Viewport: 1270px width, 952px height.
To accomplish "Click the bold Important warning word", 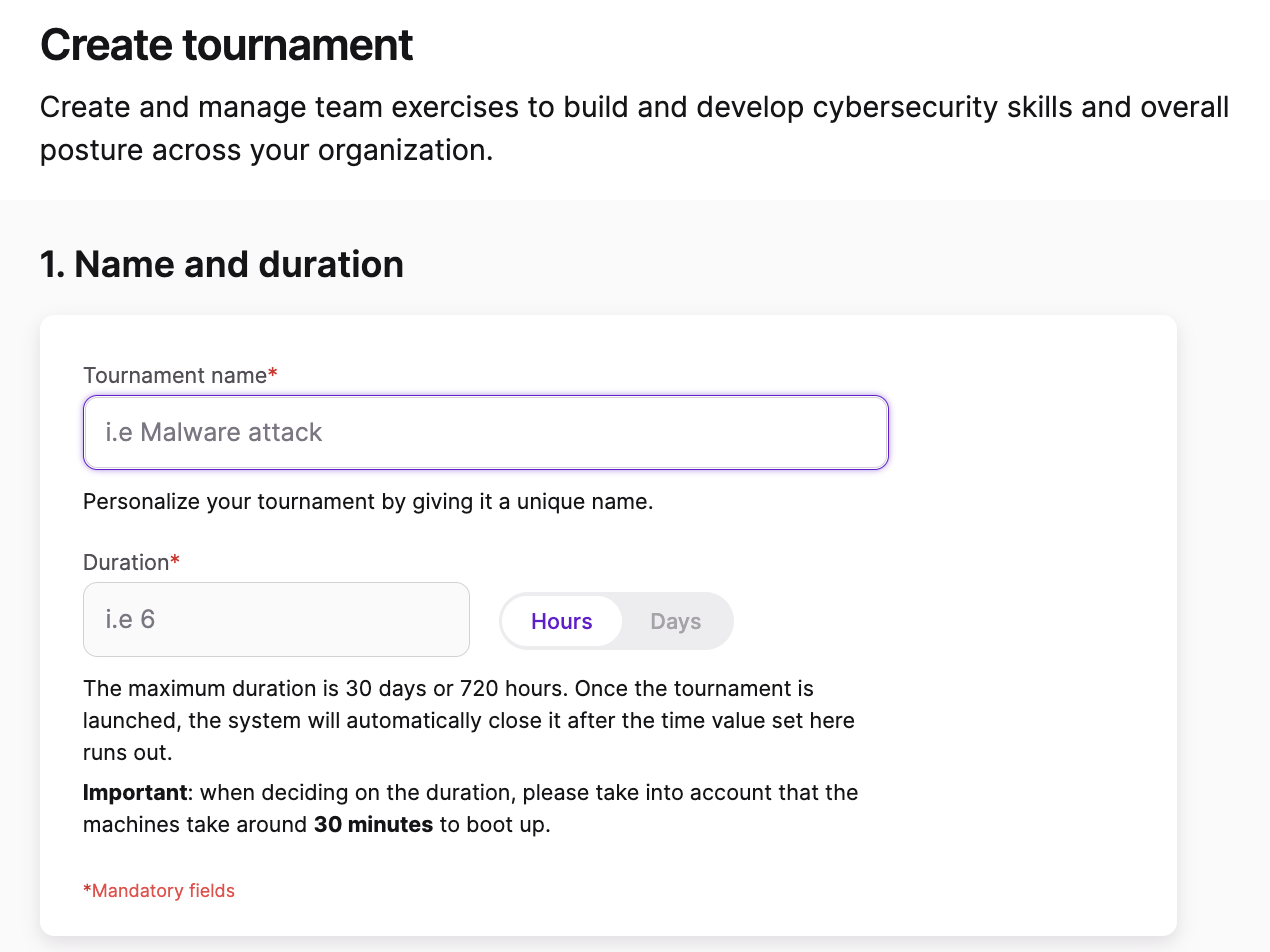I will [135, 792].
